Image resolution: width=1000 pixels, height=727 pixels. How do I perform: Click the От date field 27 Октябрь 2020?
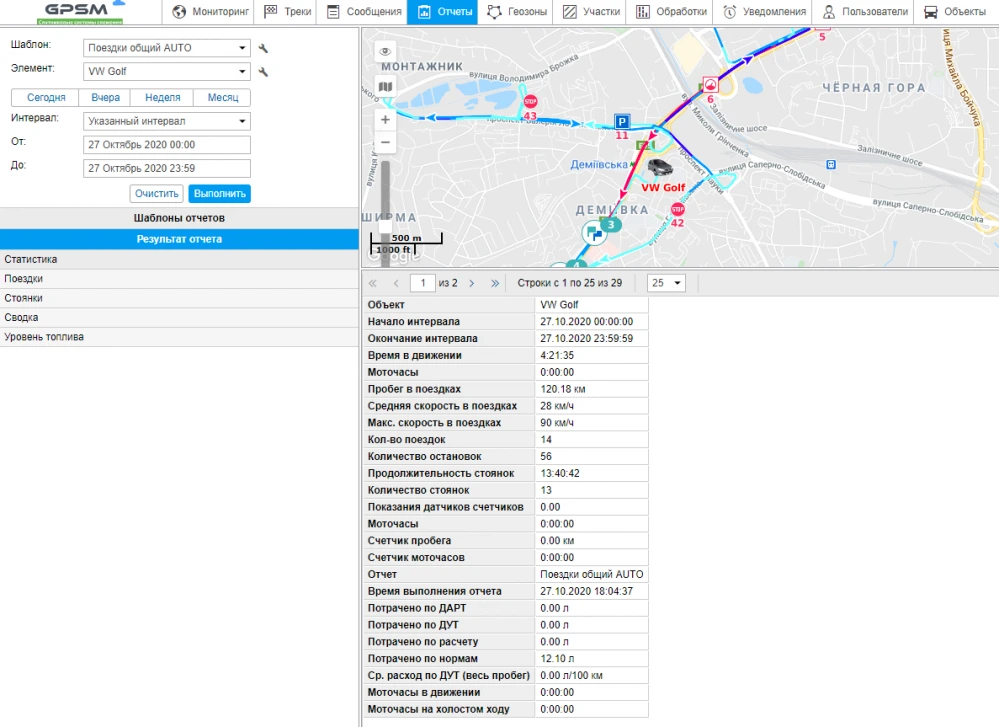click(x=165, y=144)
